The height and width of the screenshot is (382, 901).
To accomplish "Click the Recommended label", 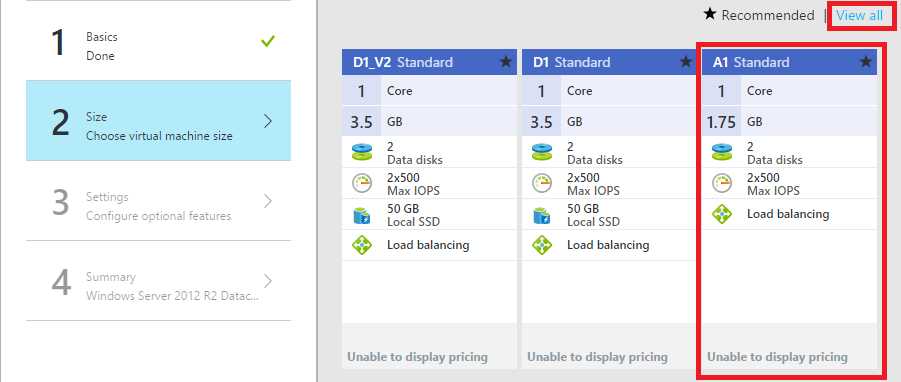I will point(768,16).
